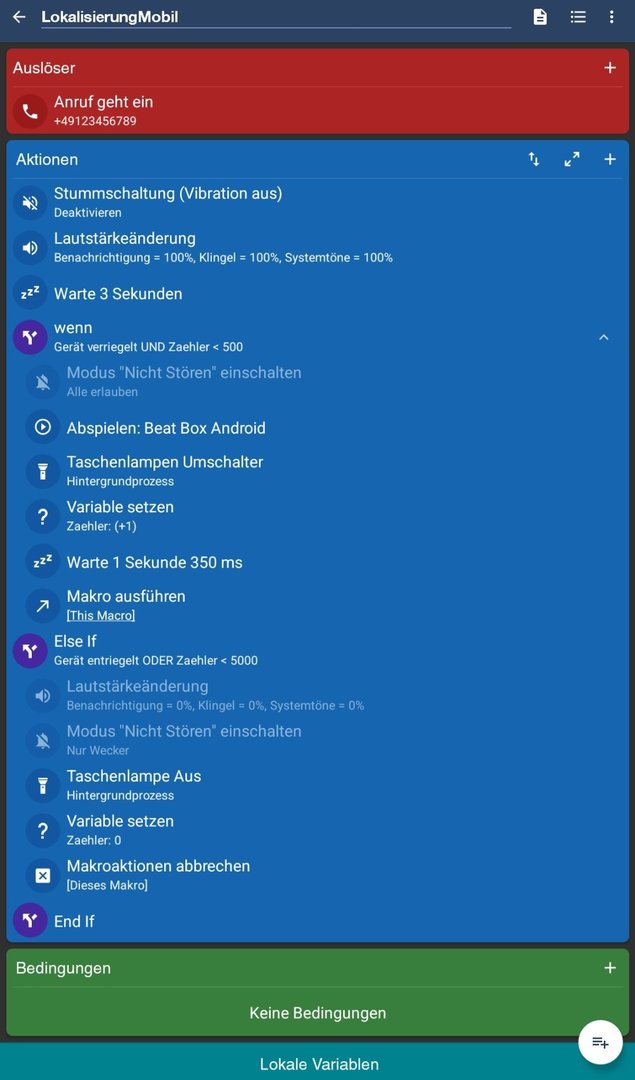The width and height of the screenshot is (635, 1080).
Task: Tap the Else If branch icon
Action: click(30, 651)
